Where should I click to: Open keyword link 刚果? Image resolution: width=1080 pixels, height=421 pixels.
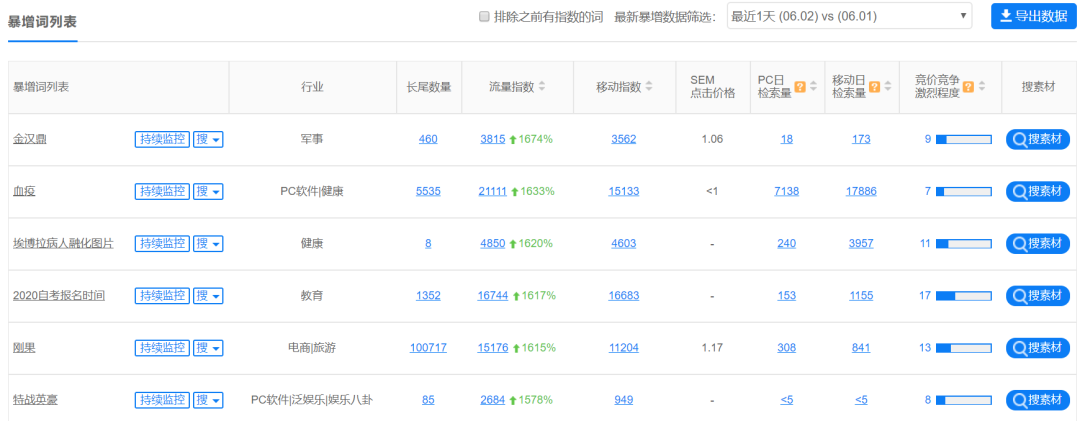24,348
